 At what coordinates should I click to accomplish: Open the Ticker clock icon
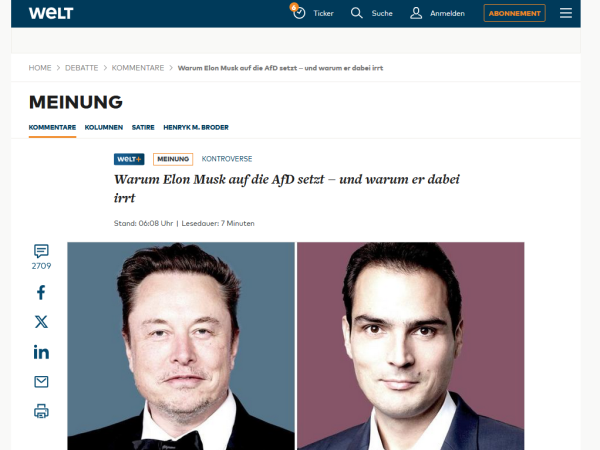pos(299,13)
